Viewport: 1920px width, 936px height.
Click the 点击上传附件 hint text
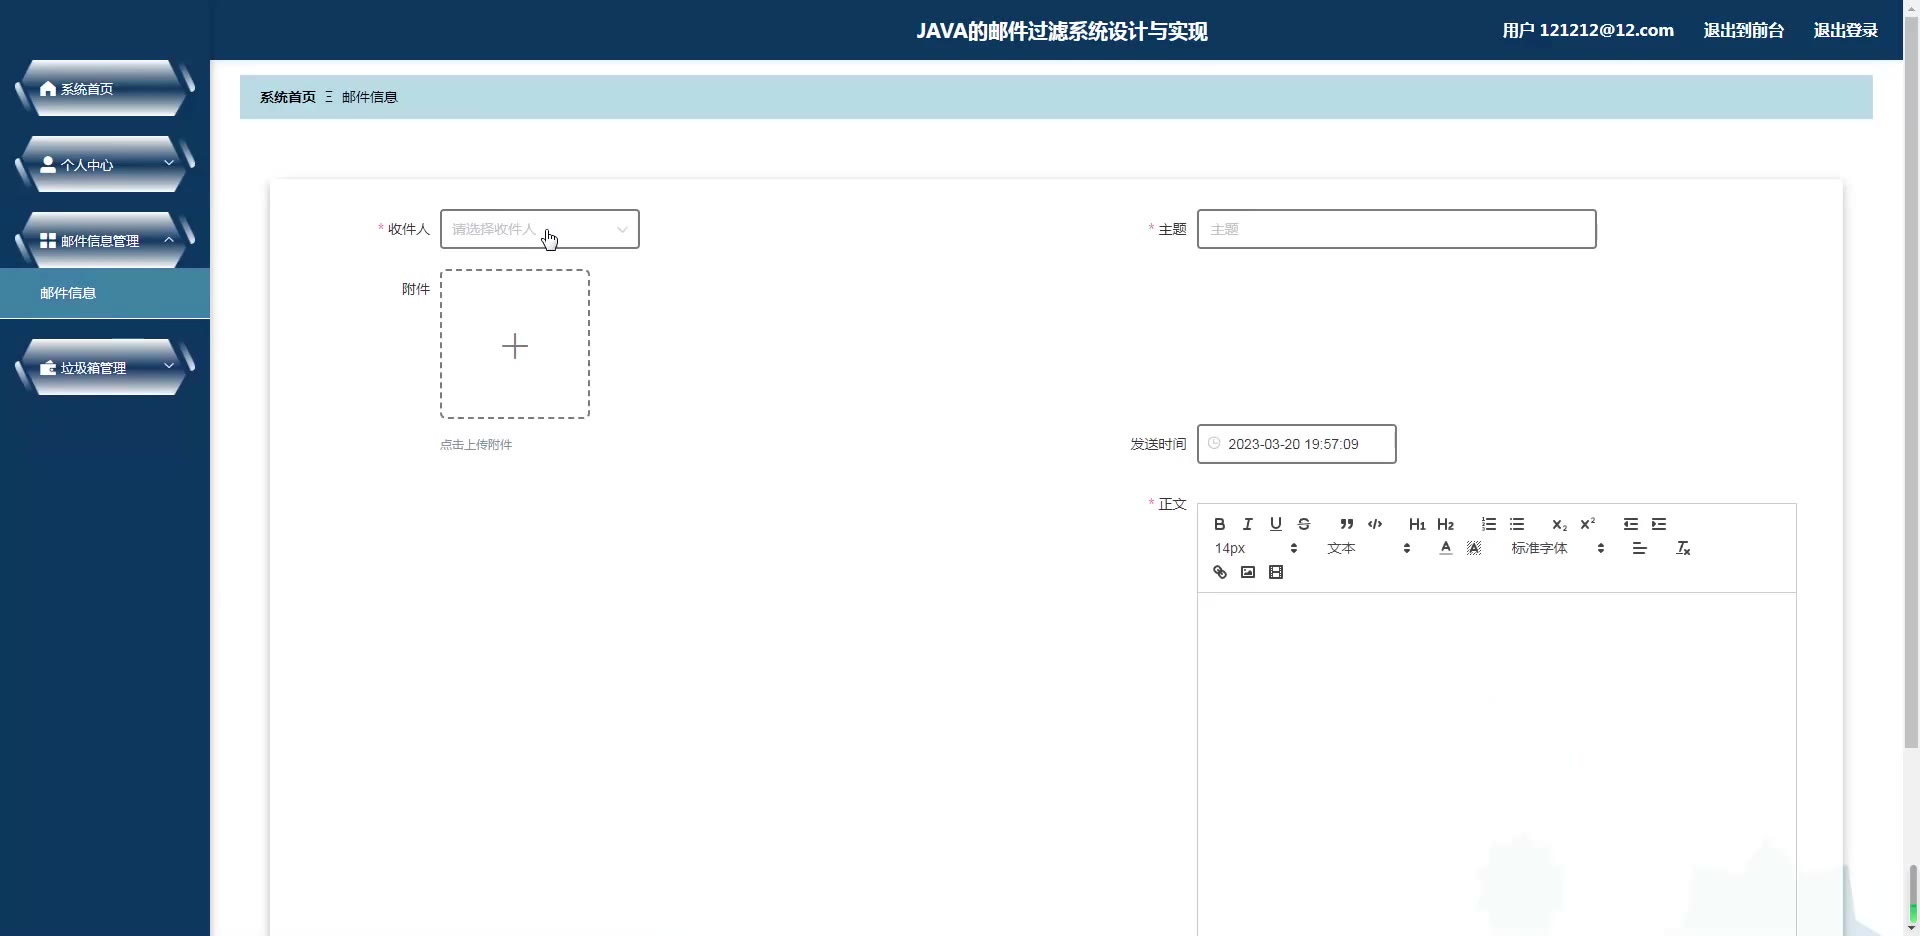click(476, 445)
